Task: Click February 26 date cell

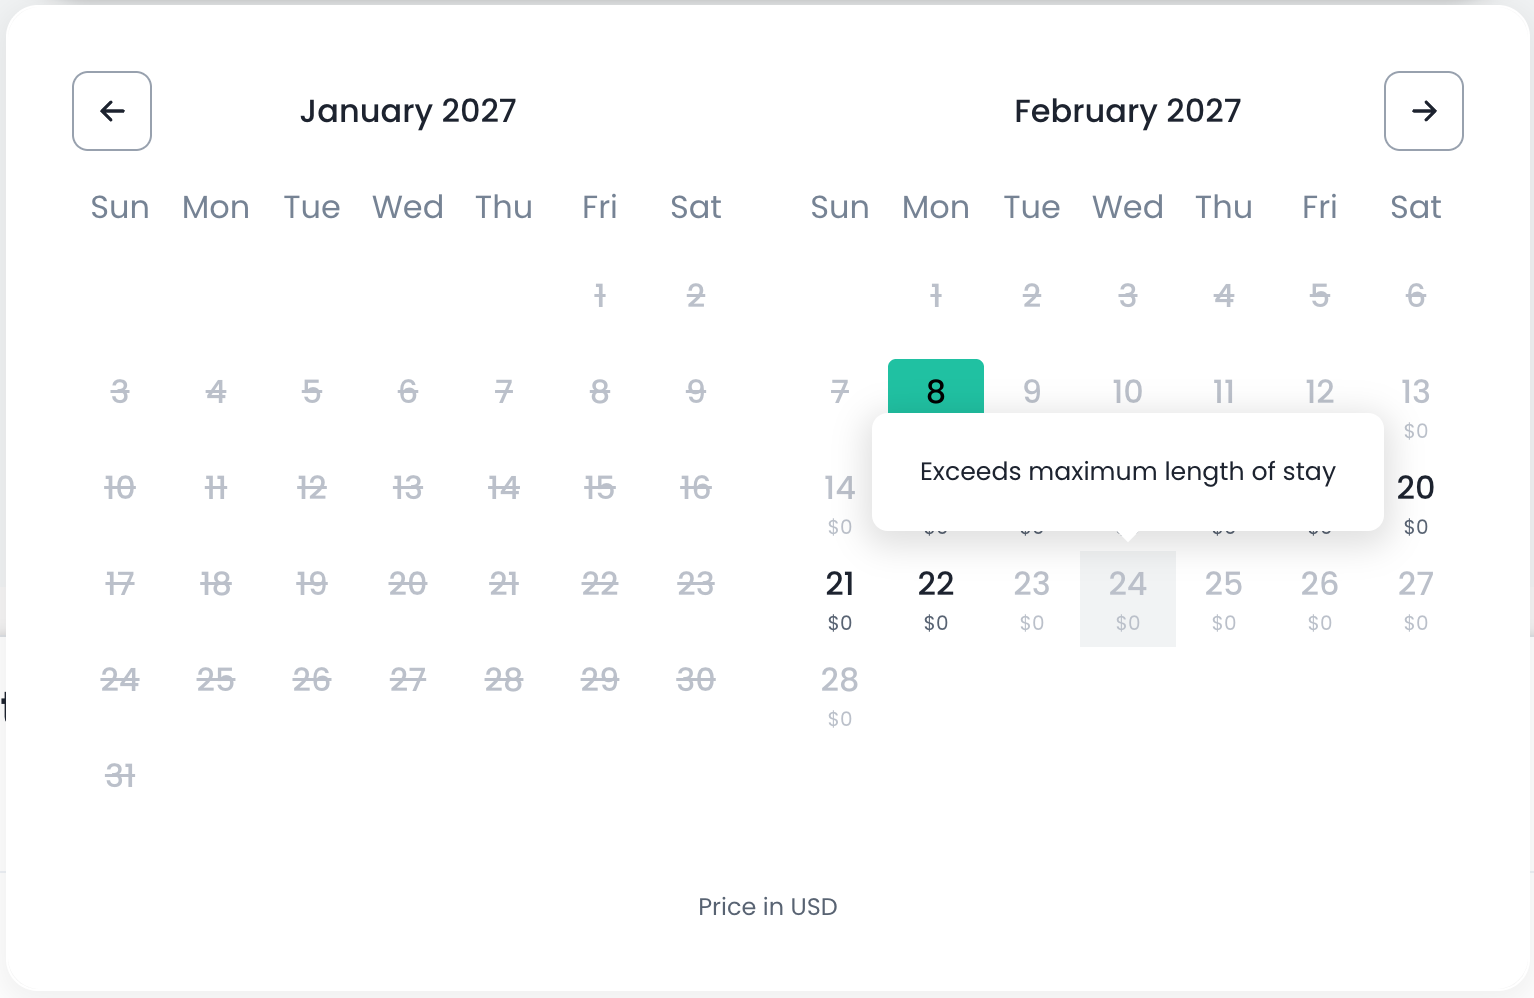Action: click(1319, 597)
